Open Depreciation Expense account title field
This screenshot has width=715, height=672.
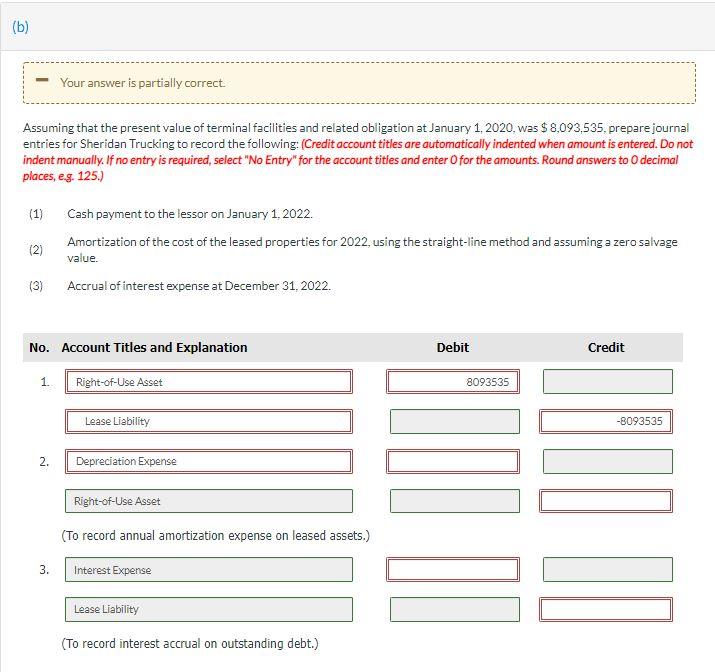point(209,461)
